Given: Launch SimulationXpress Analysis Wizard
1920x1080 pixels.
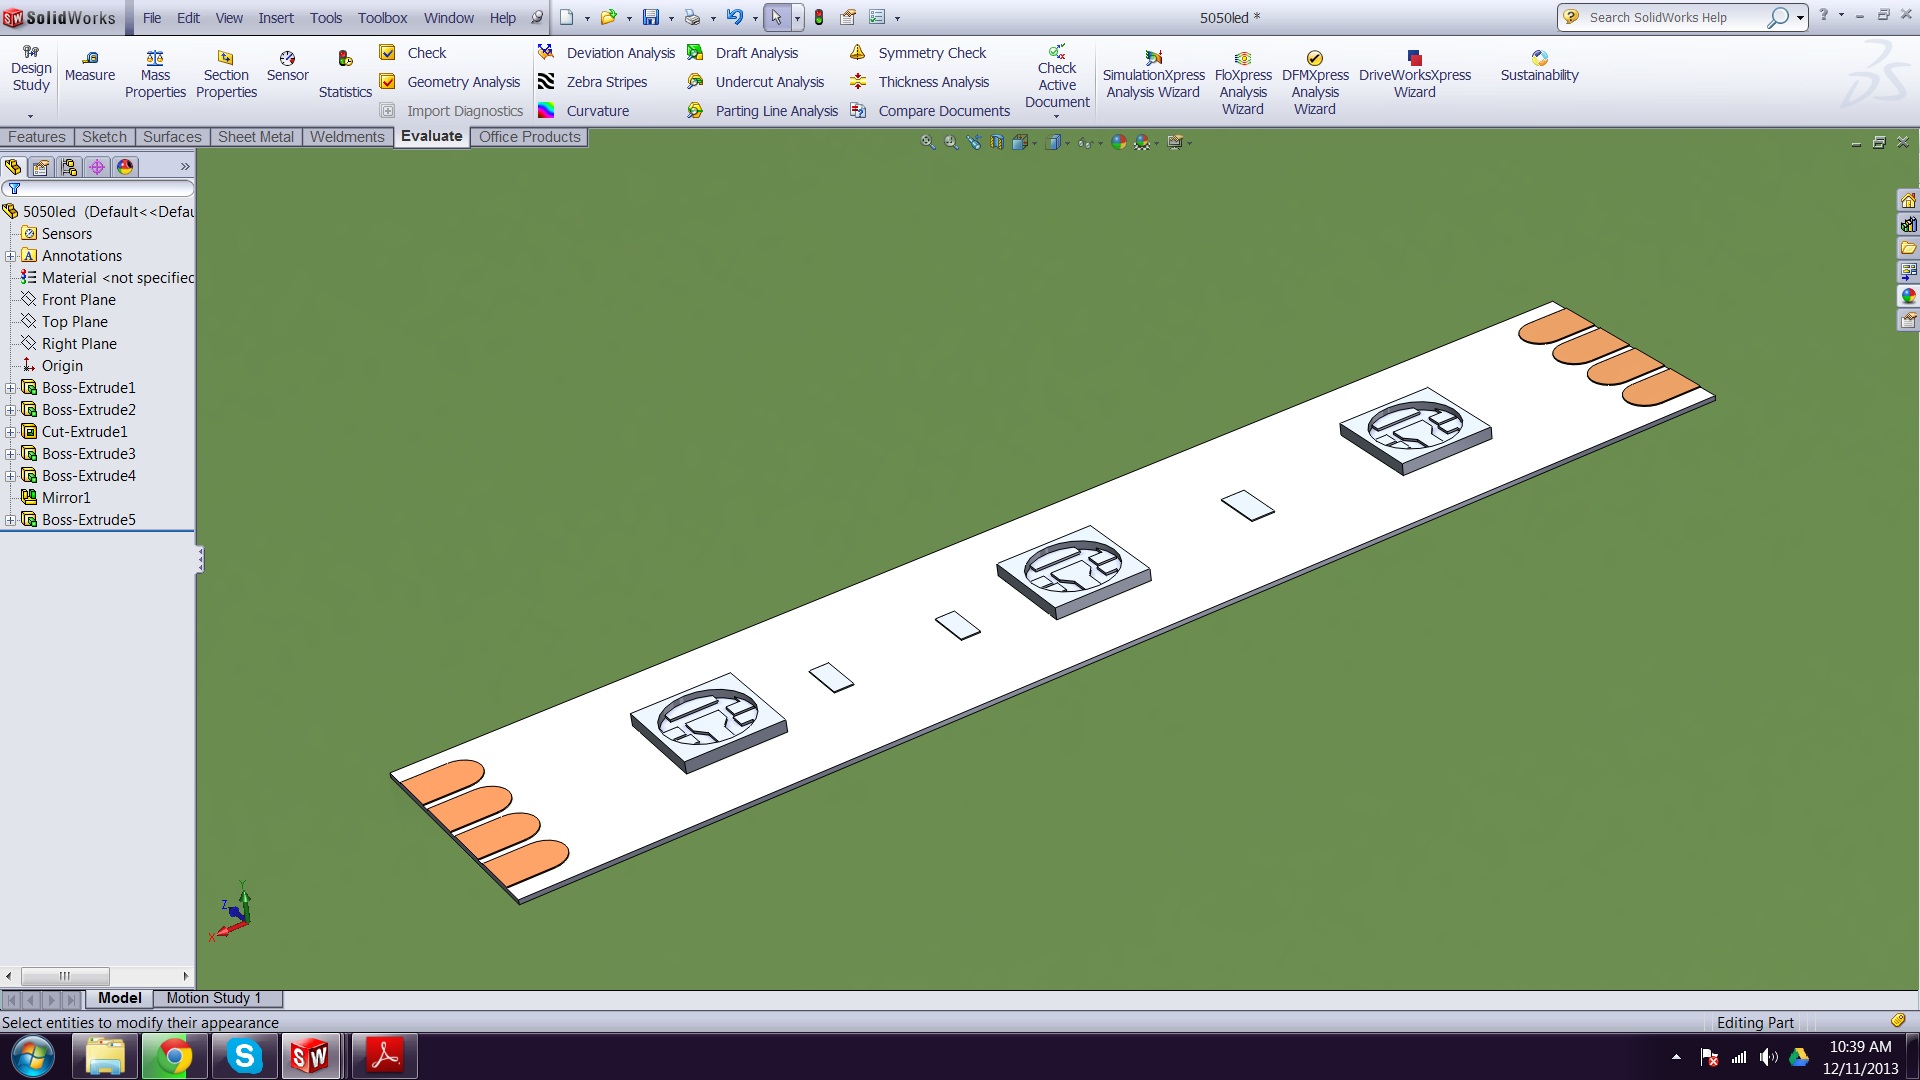Looking at the screenshot, I should tap(1153, 75).
